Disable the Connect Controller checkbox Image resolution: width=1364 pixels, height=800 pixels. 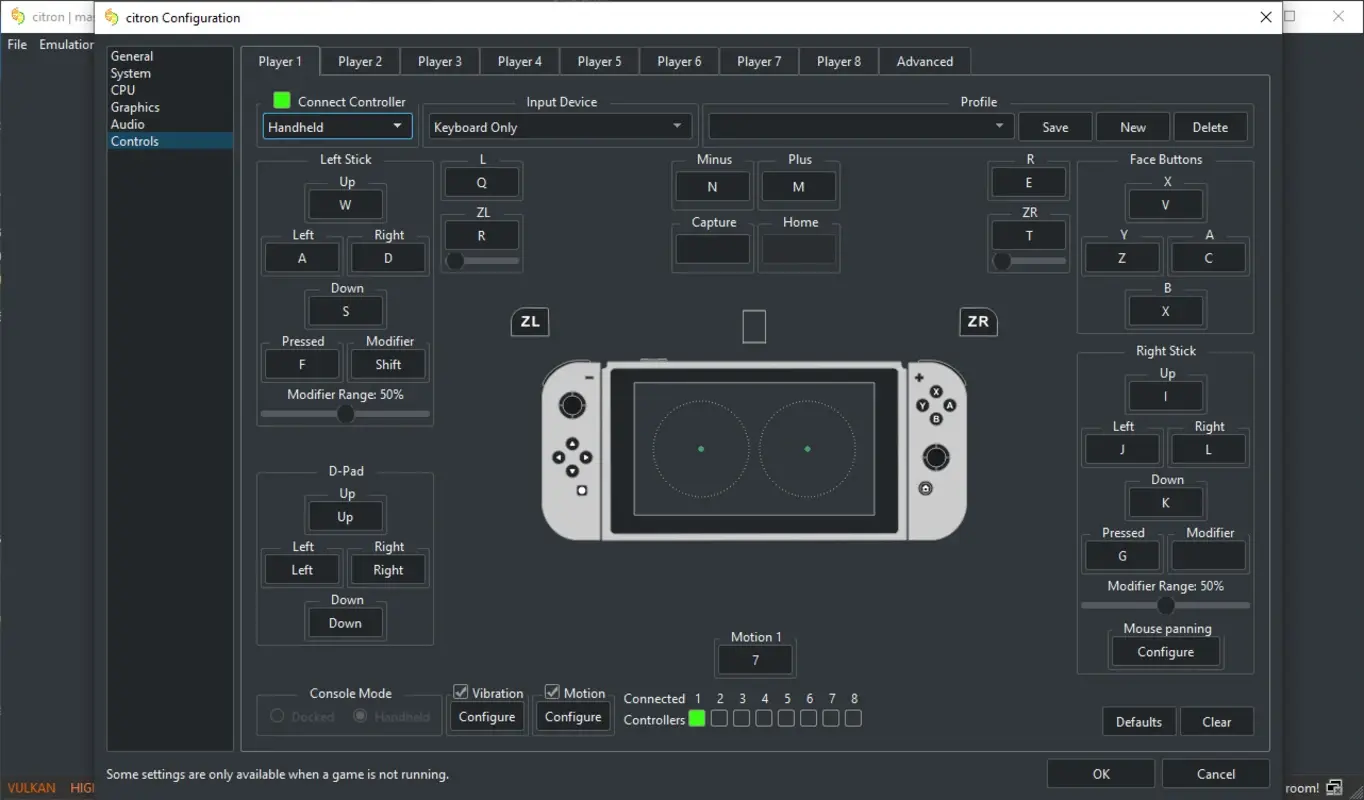[281, 100]
